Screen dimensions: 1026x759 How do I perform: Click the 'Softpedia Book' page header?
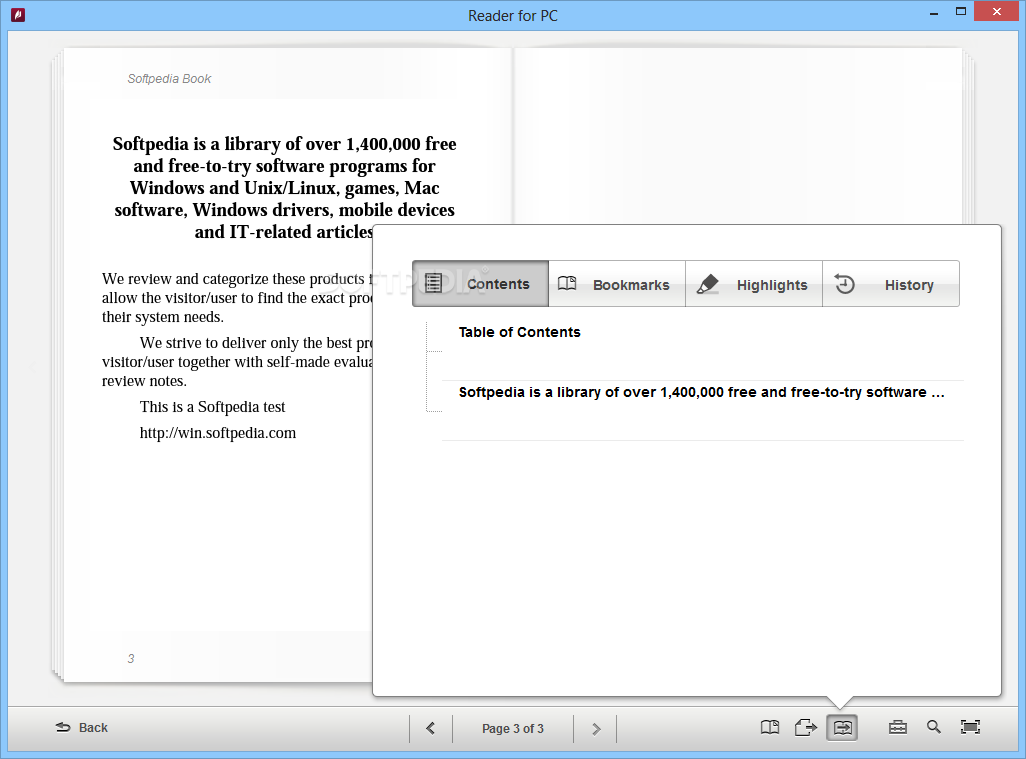(x=169, y=79)
